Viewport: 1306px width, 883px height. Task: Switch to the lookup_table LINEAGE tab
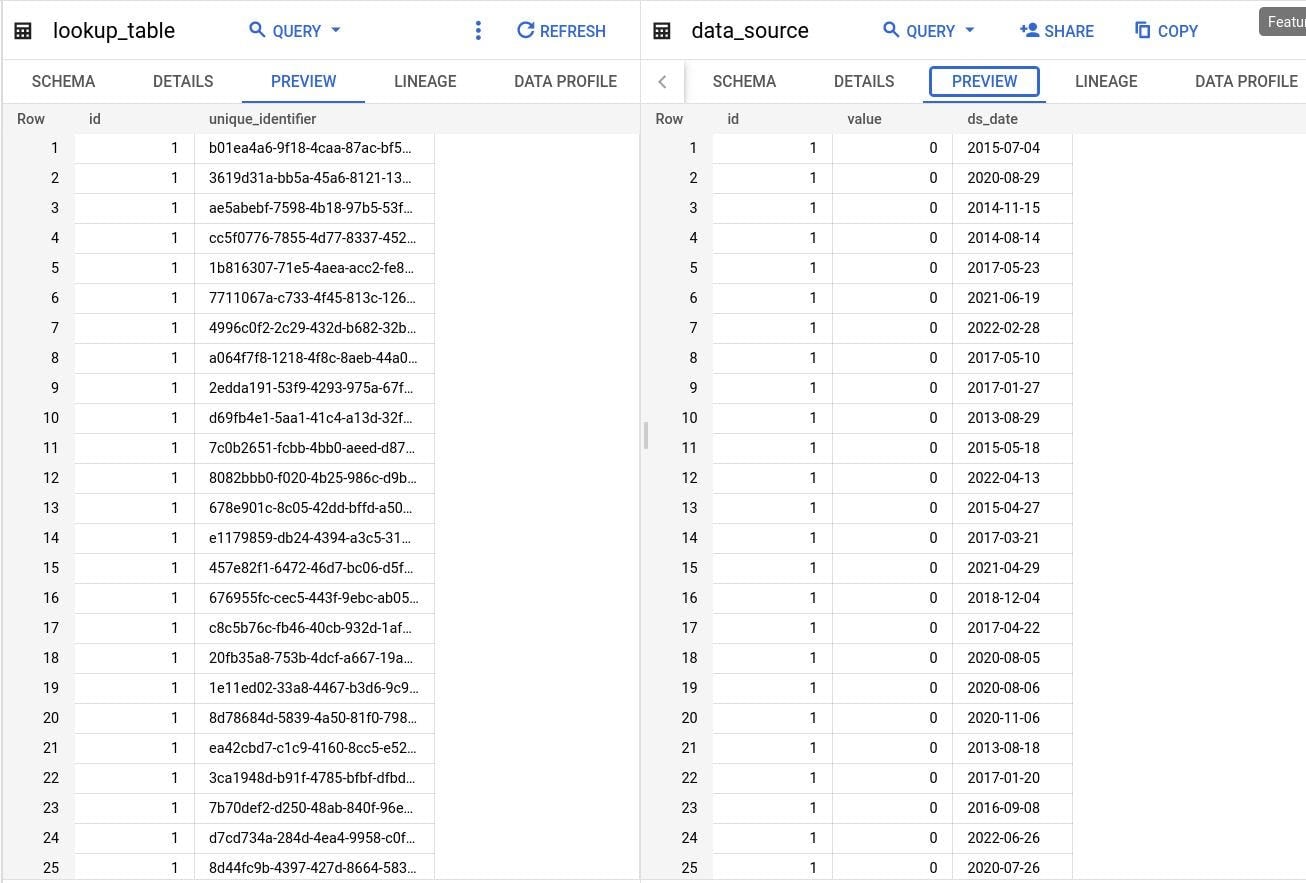[x=425, y=81]
